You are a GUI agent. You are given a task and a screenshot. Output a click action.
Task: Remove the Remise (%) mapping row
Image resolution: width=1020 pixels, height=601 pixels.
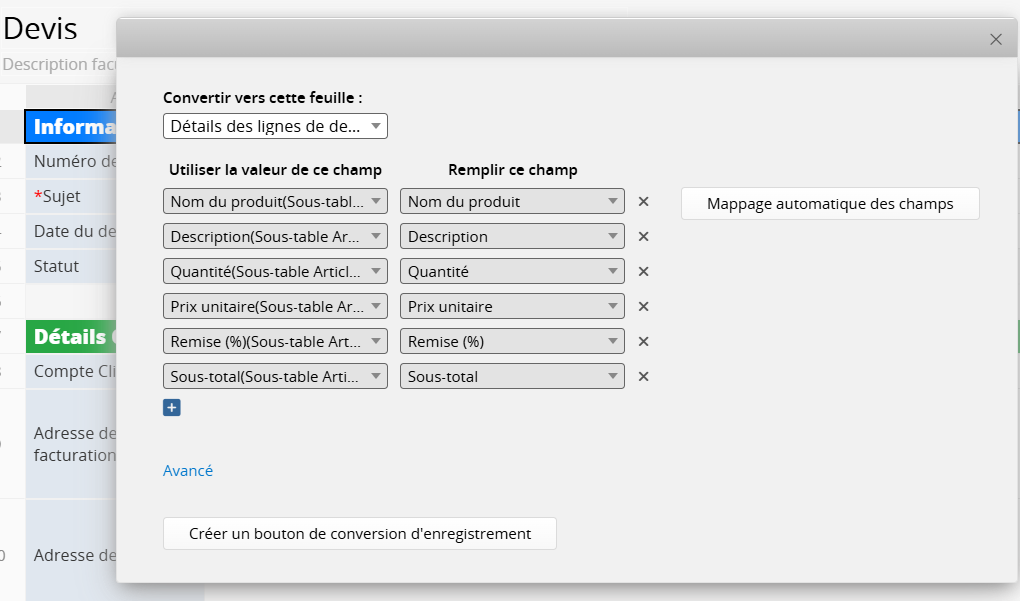644,342
